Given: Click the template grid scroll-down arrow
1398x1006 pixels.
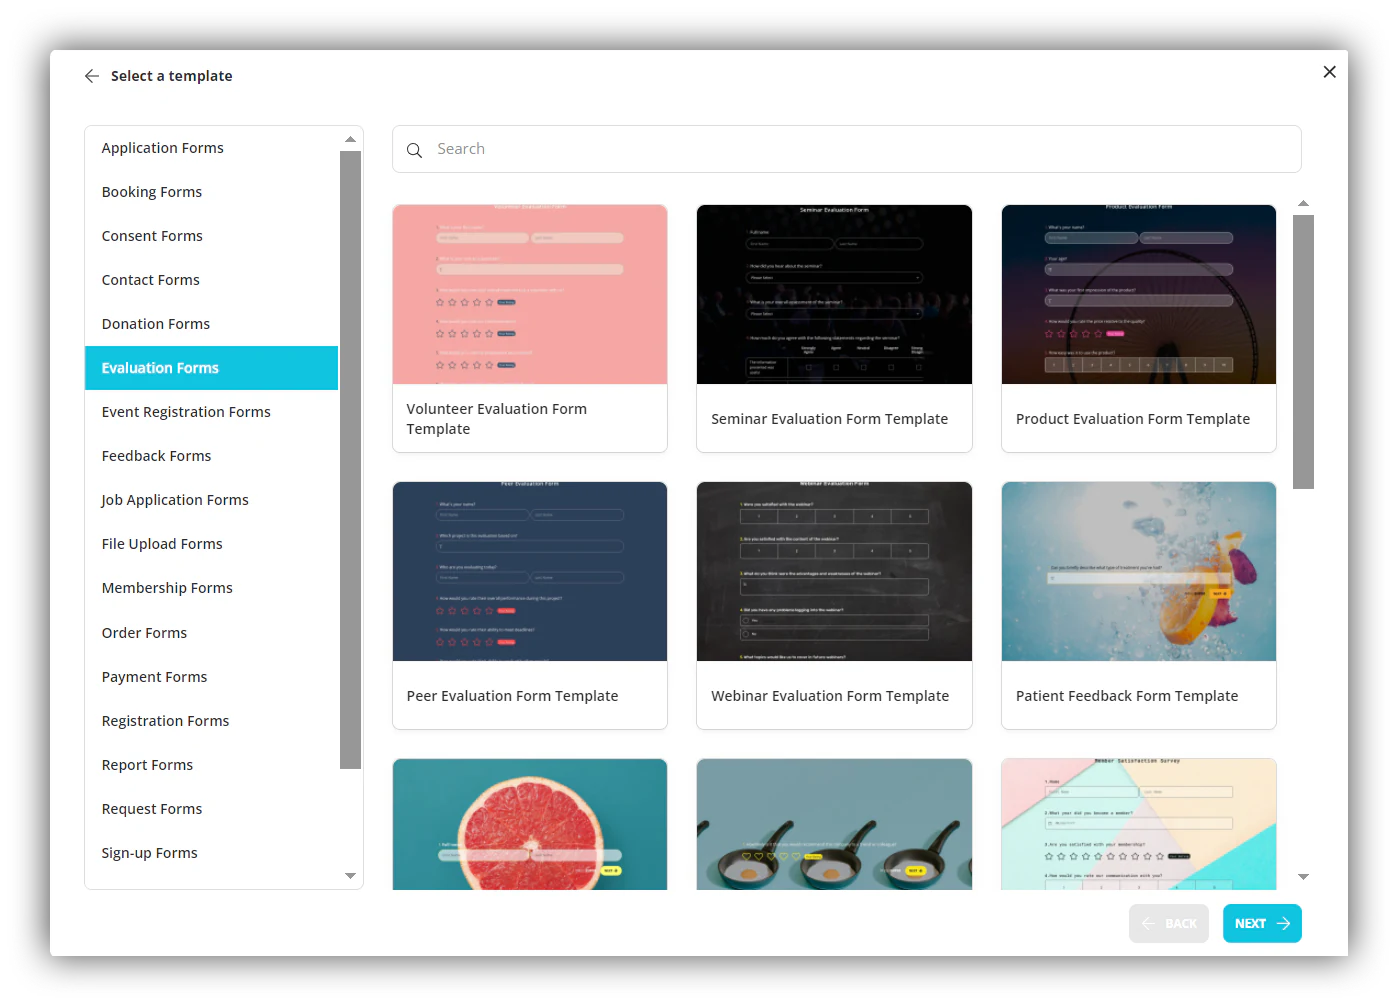Looking at the screenshot, I should tap(1303, 877).
